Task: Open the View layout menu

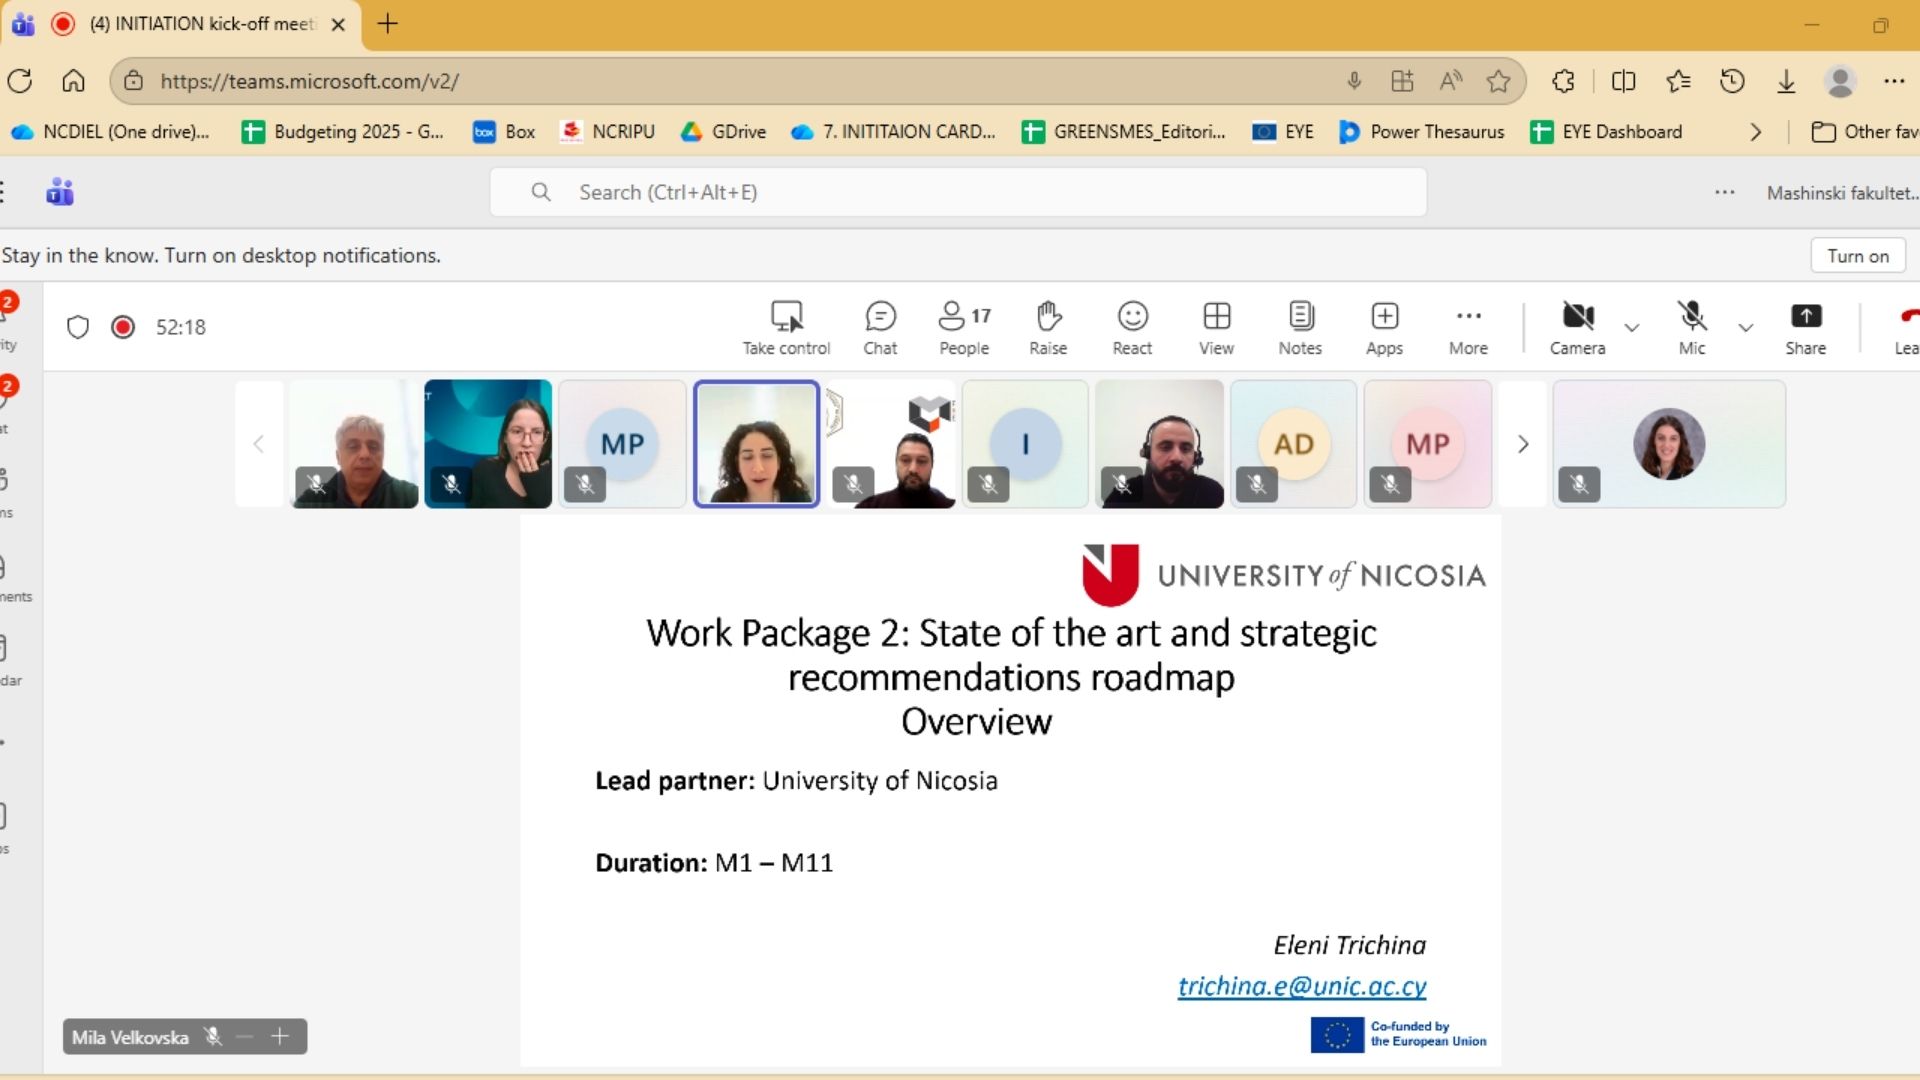Action: click(1216, 327)
